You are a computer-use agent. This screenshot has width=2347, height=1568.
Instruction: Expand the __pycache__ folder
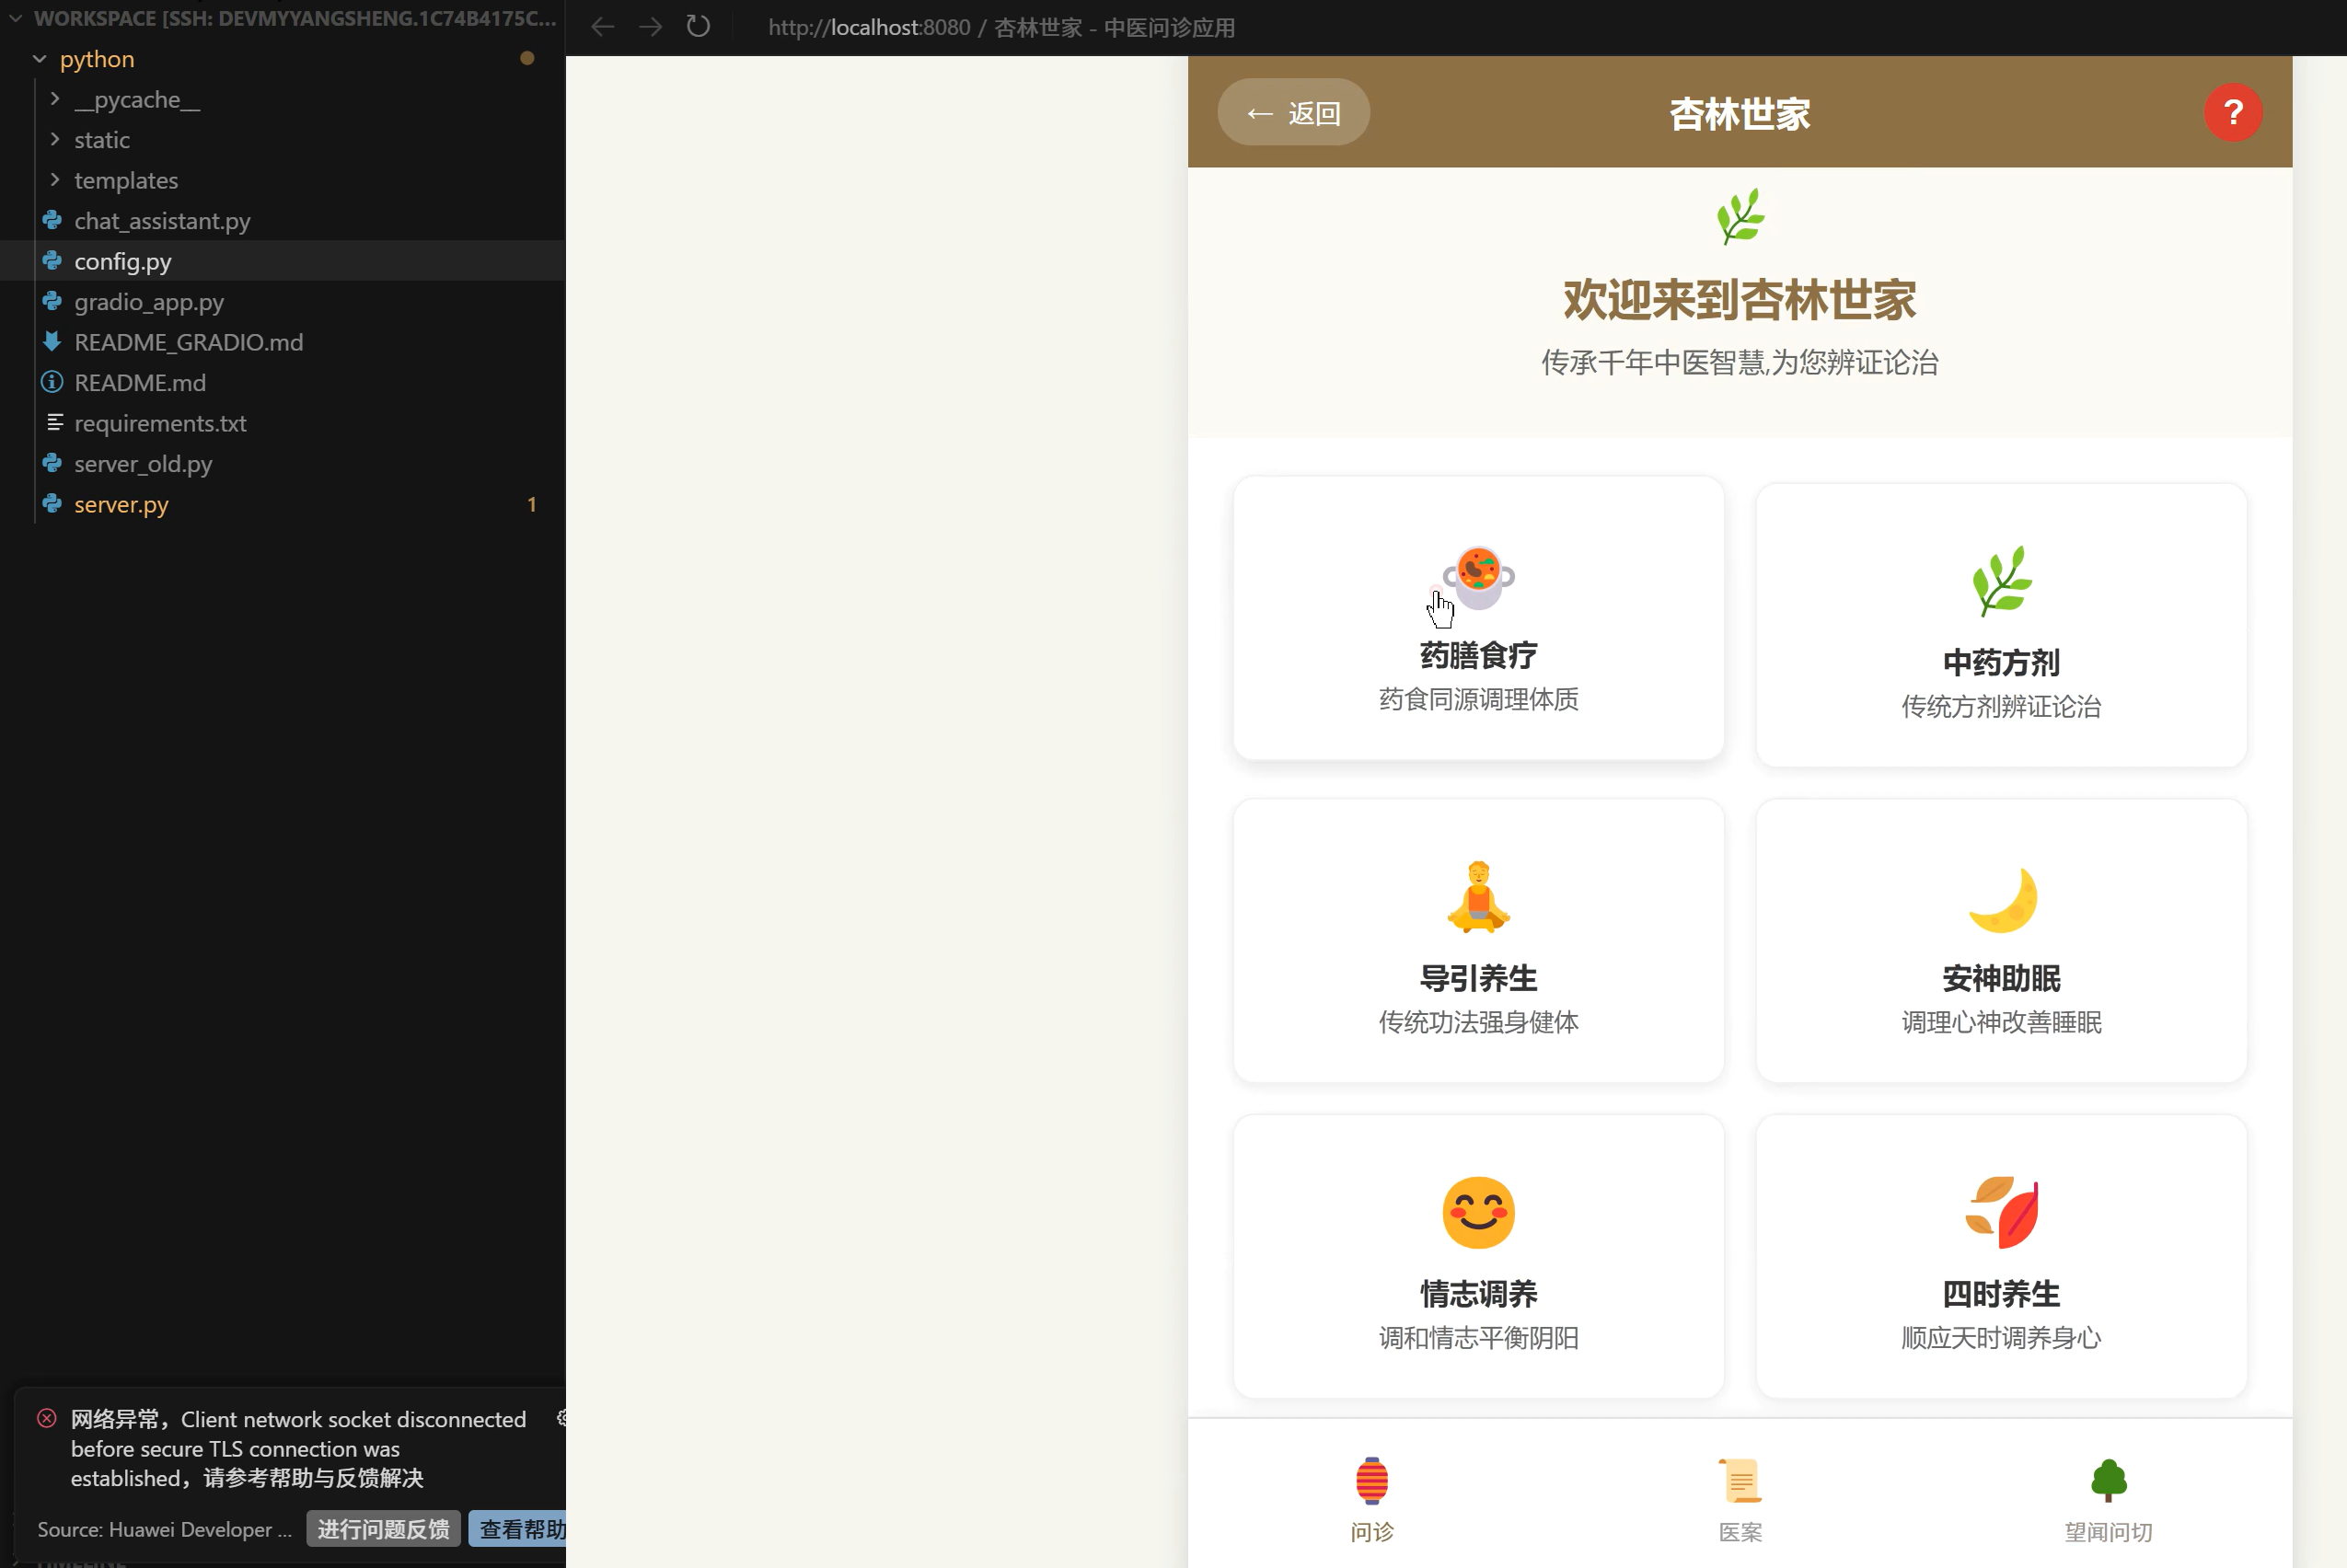pyautogui.click(x=137, y=100)
